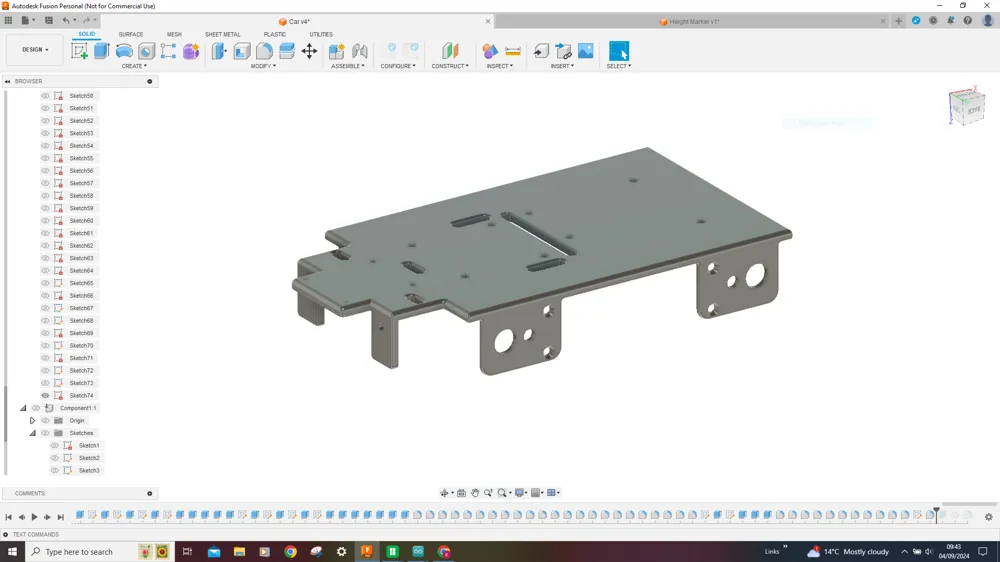Click the Create Sketch tool icon
Image resolution: width=1000 pixels, height=562 pixels.
pyautogui.click(x=80, y=51)
